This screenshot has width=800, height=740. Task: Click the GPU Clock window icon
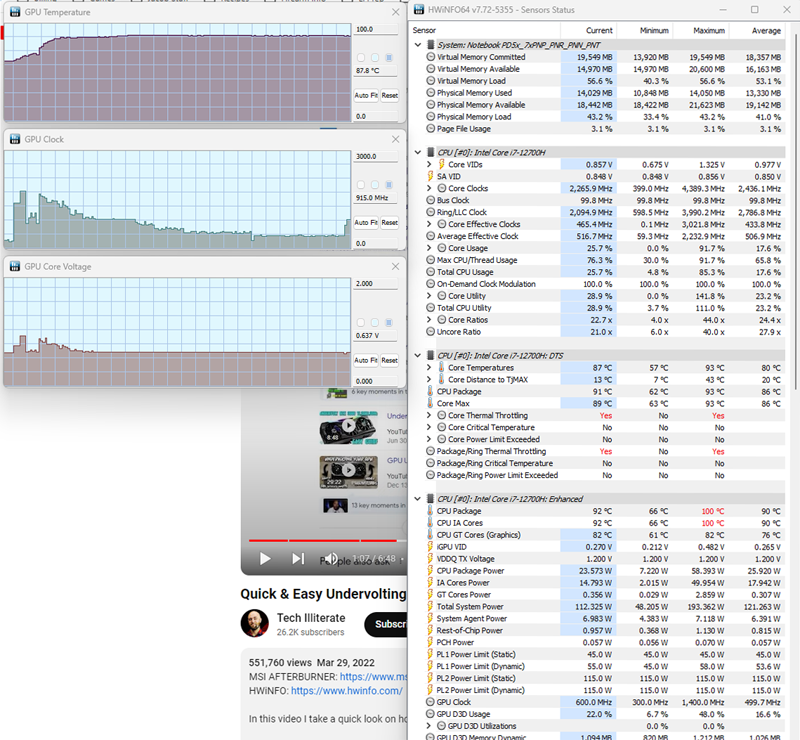(15, 139)
